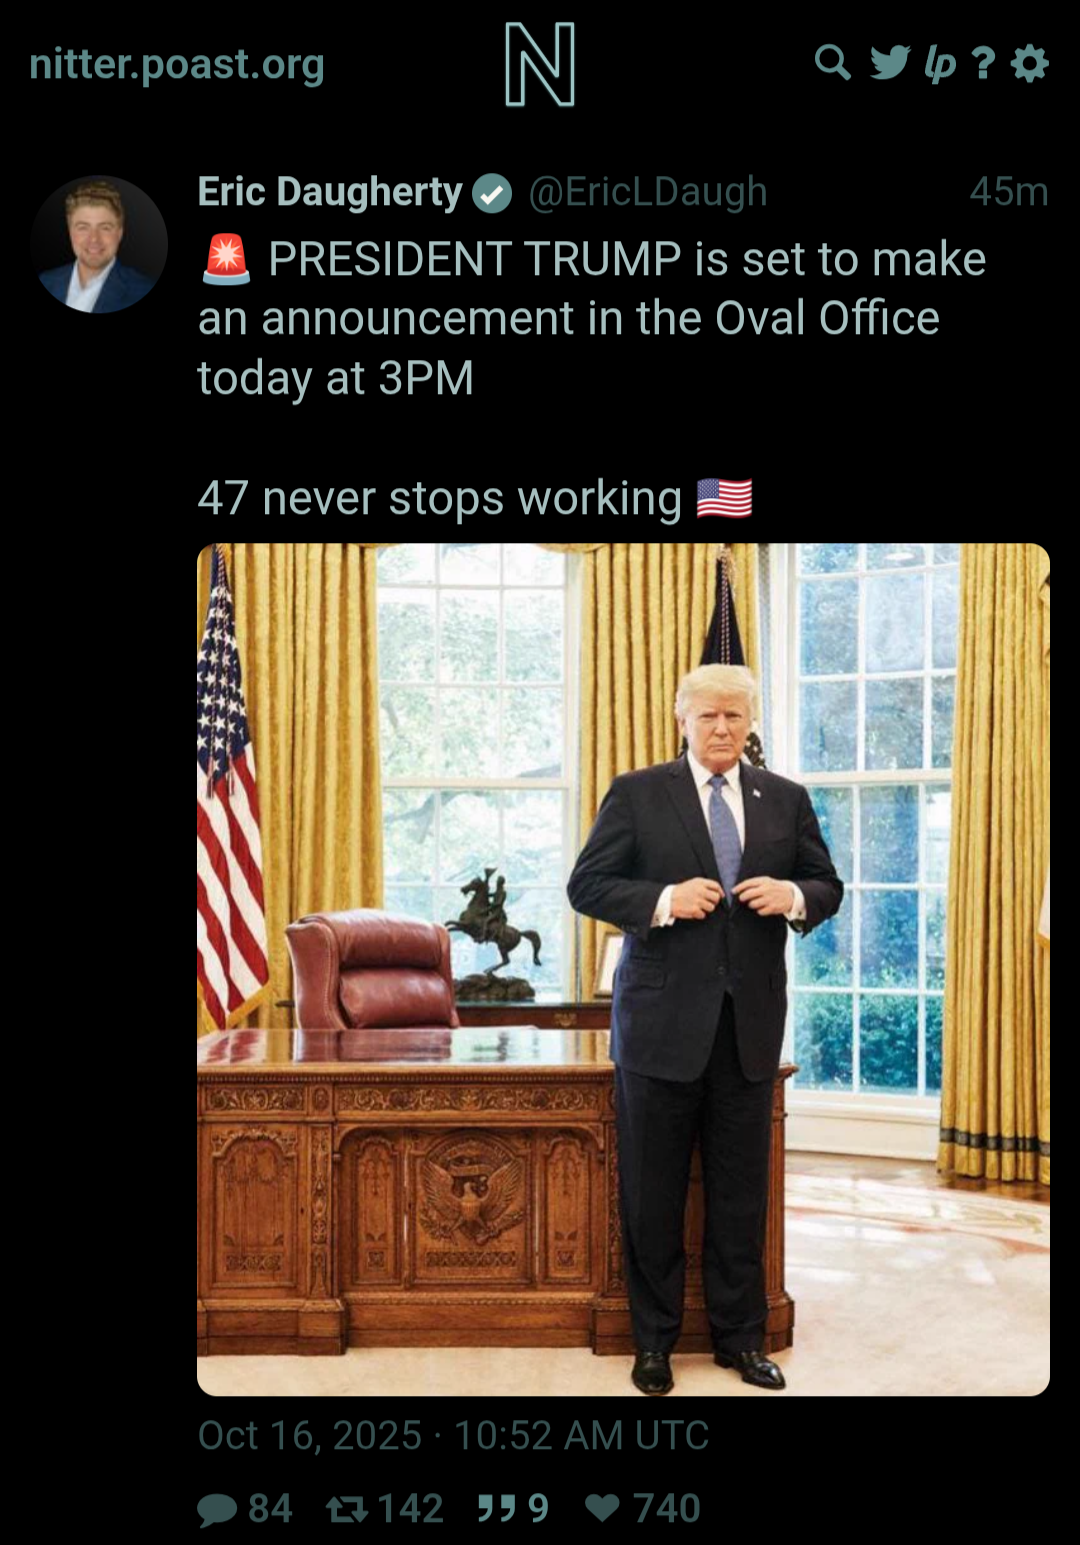Click the blue verified checkmark badge

[492, 194]
